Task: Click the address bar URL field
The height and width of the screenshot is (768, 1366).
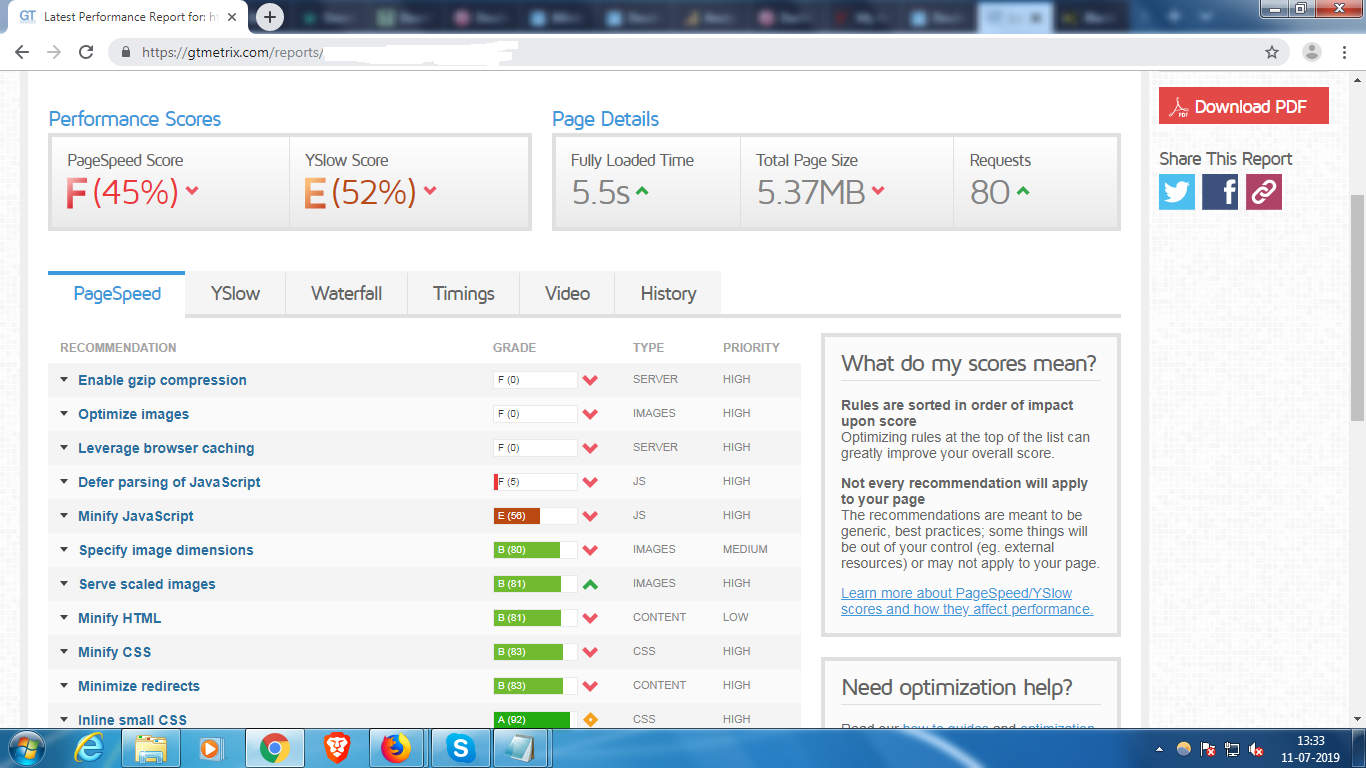Action: [x=690, y=52]
